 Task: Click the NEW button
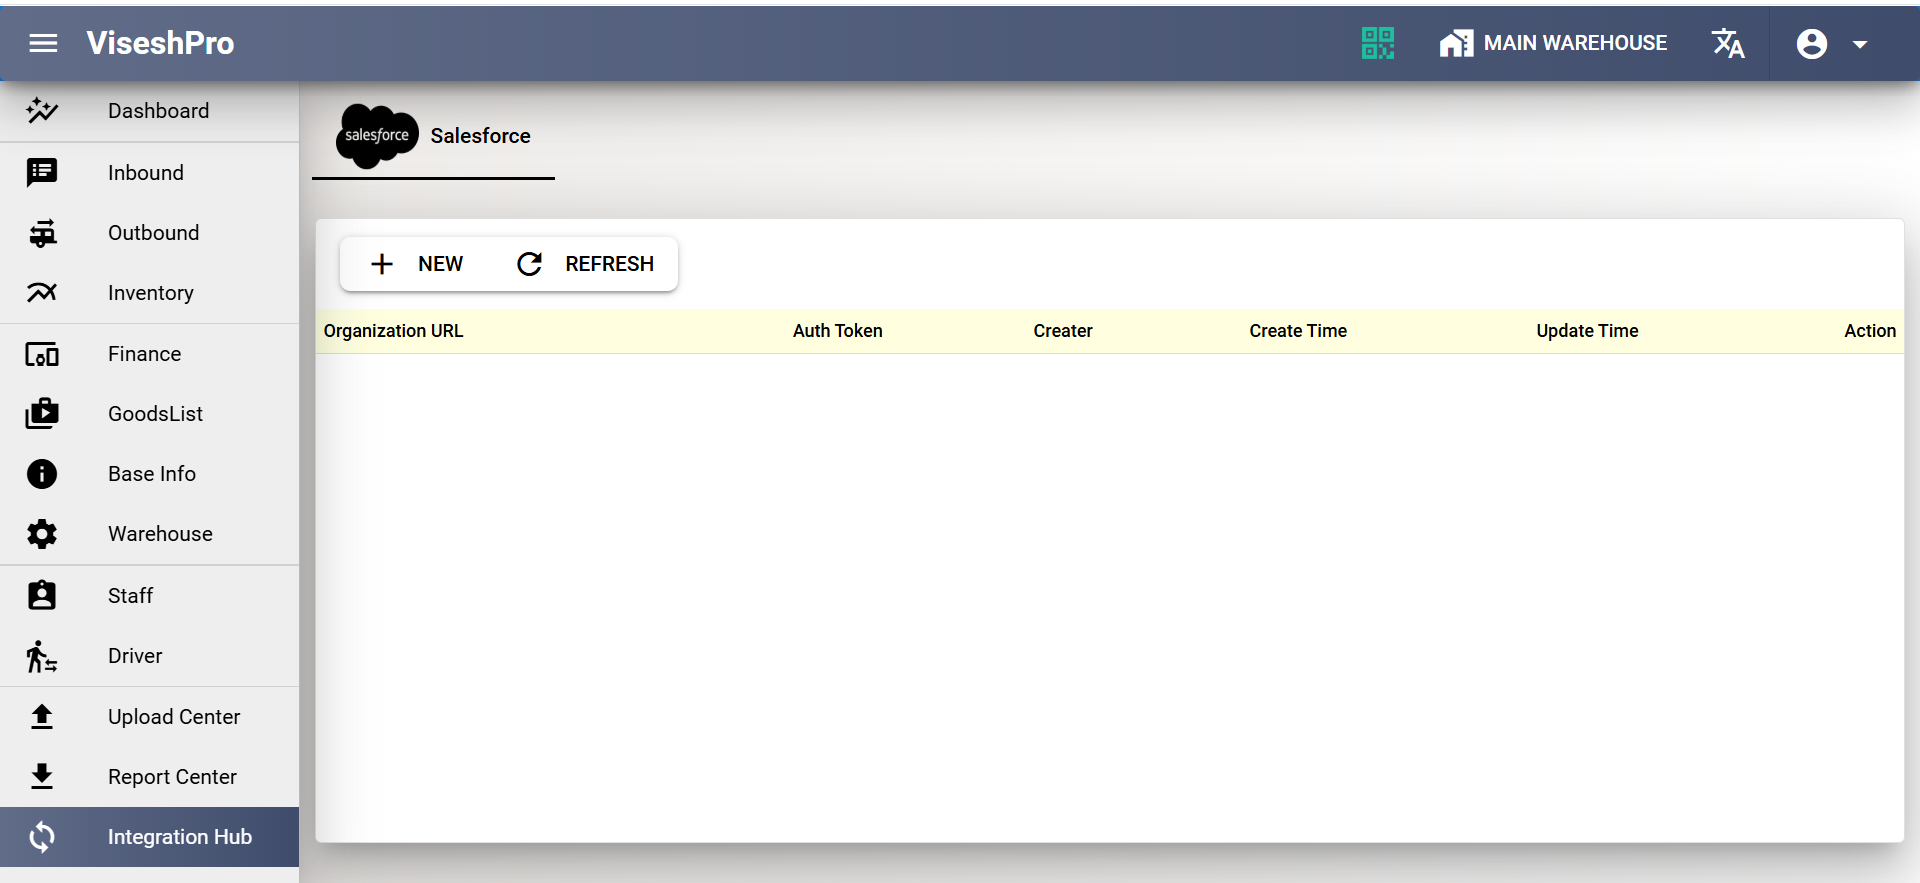coord(417,264)
